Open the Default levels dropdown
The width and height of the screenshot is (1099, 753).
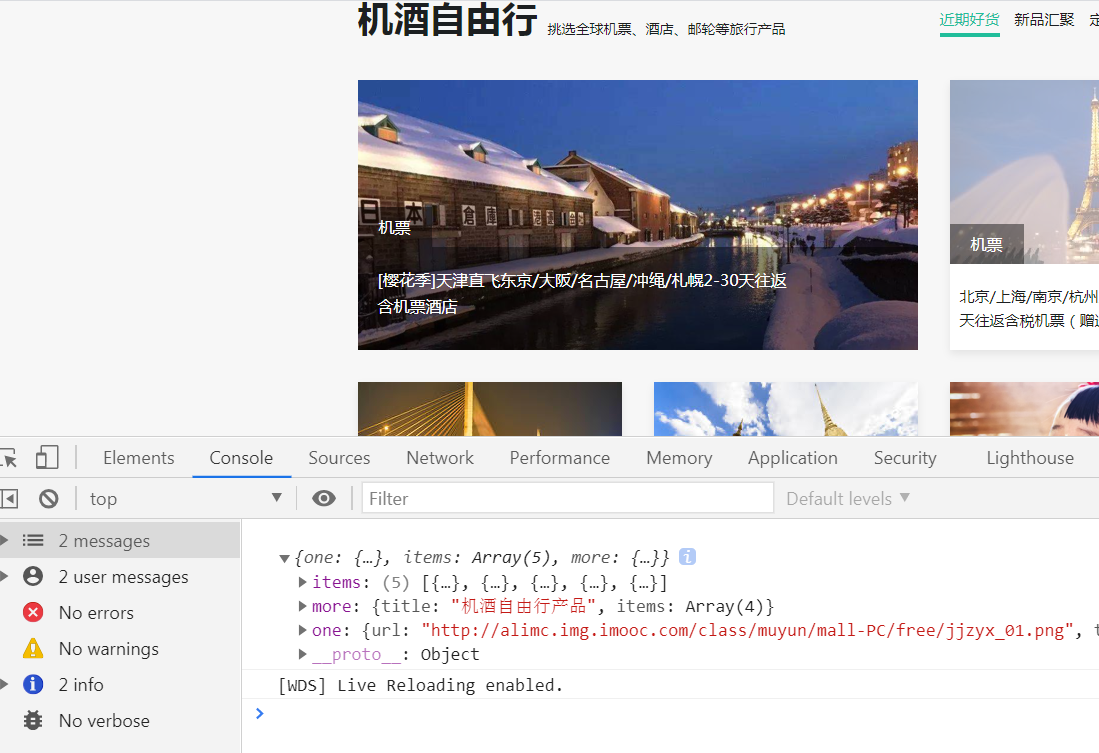[x=847, y=498]
